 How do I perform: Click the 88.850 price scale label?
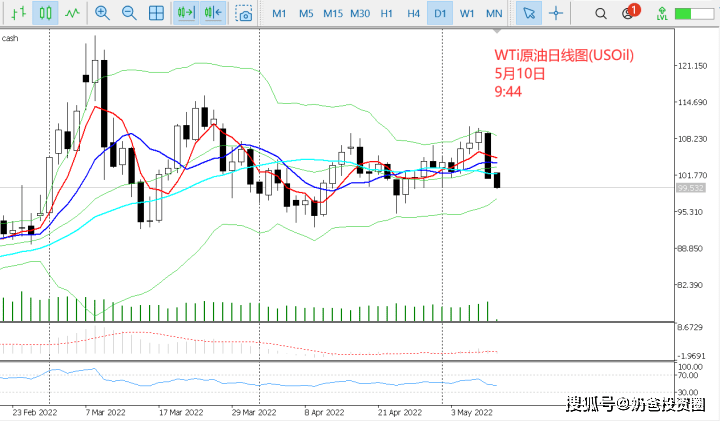point(690,248)
